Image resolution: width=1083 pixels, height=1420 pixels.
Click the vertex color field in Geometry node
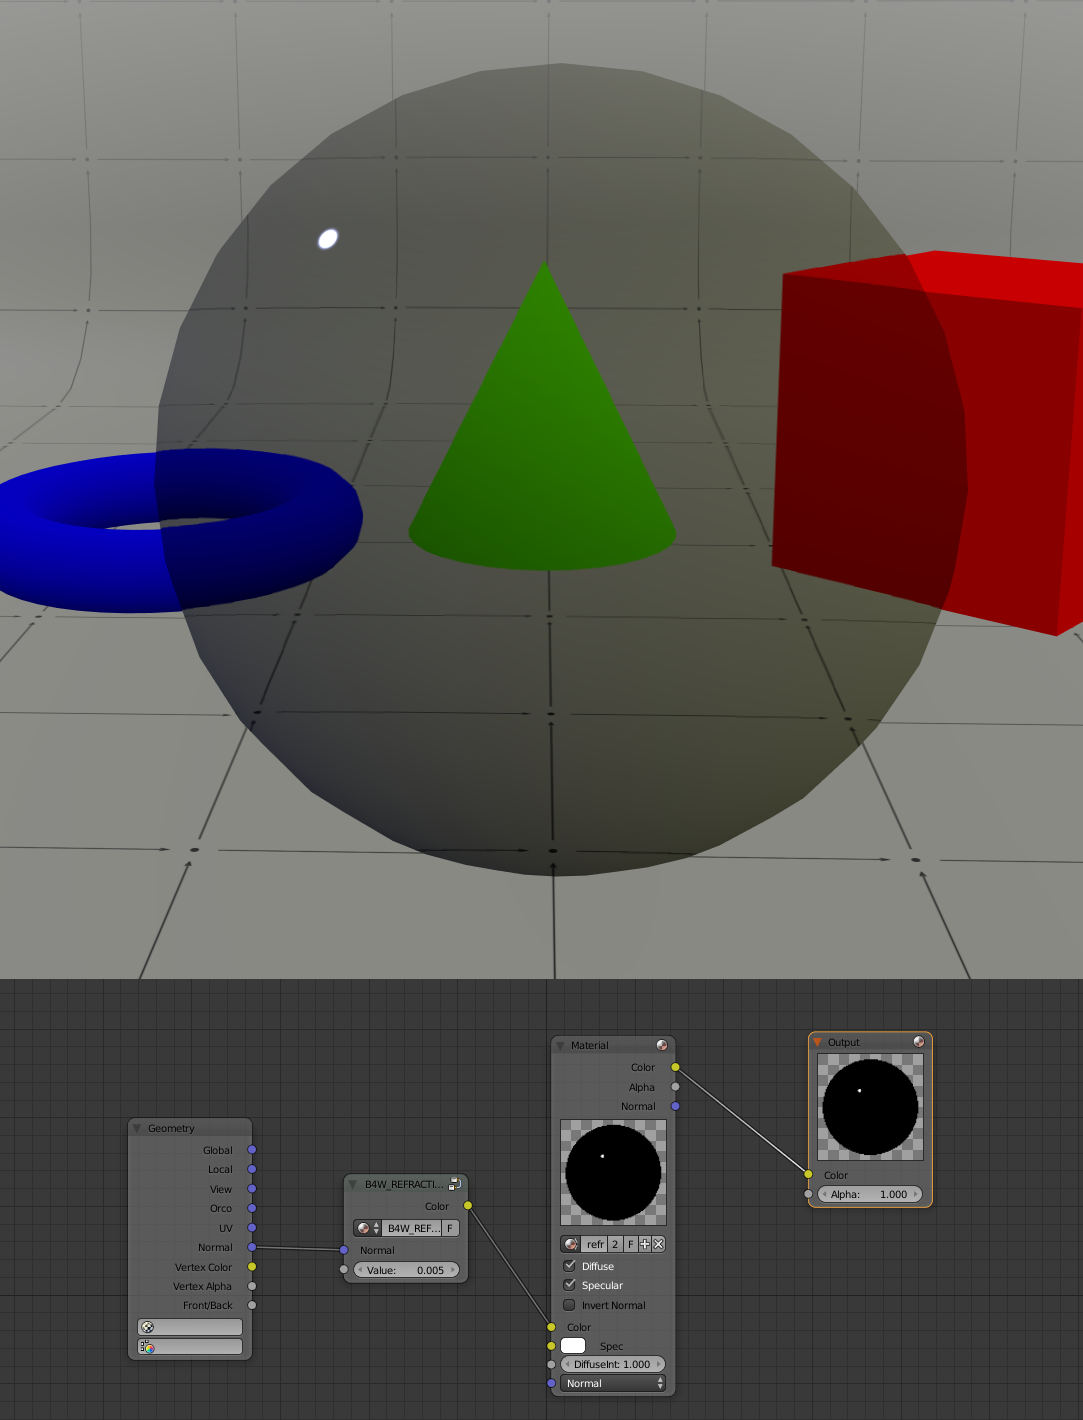click(190, 1347)
